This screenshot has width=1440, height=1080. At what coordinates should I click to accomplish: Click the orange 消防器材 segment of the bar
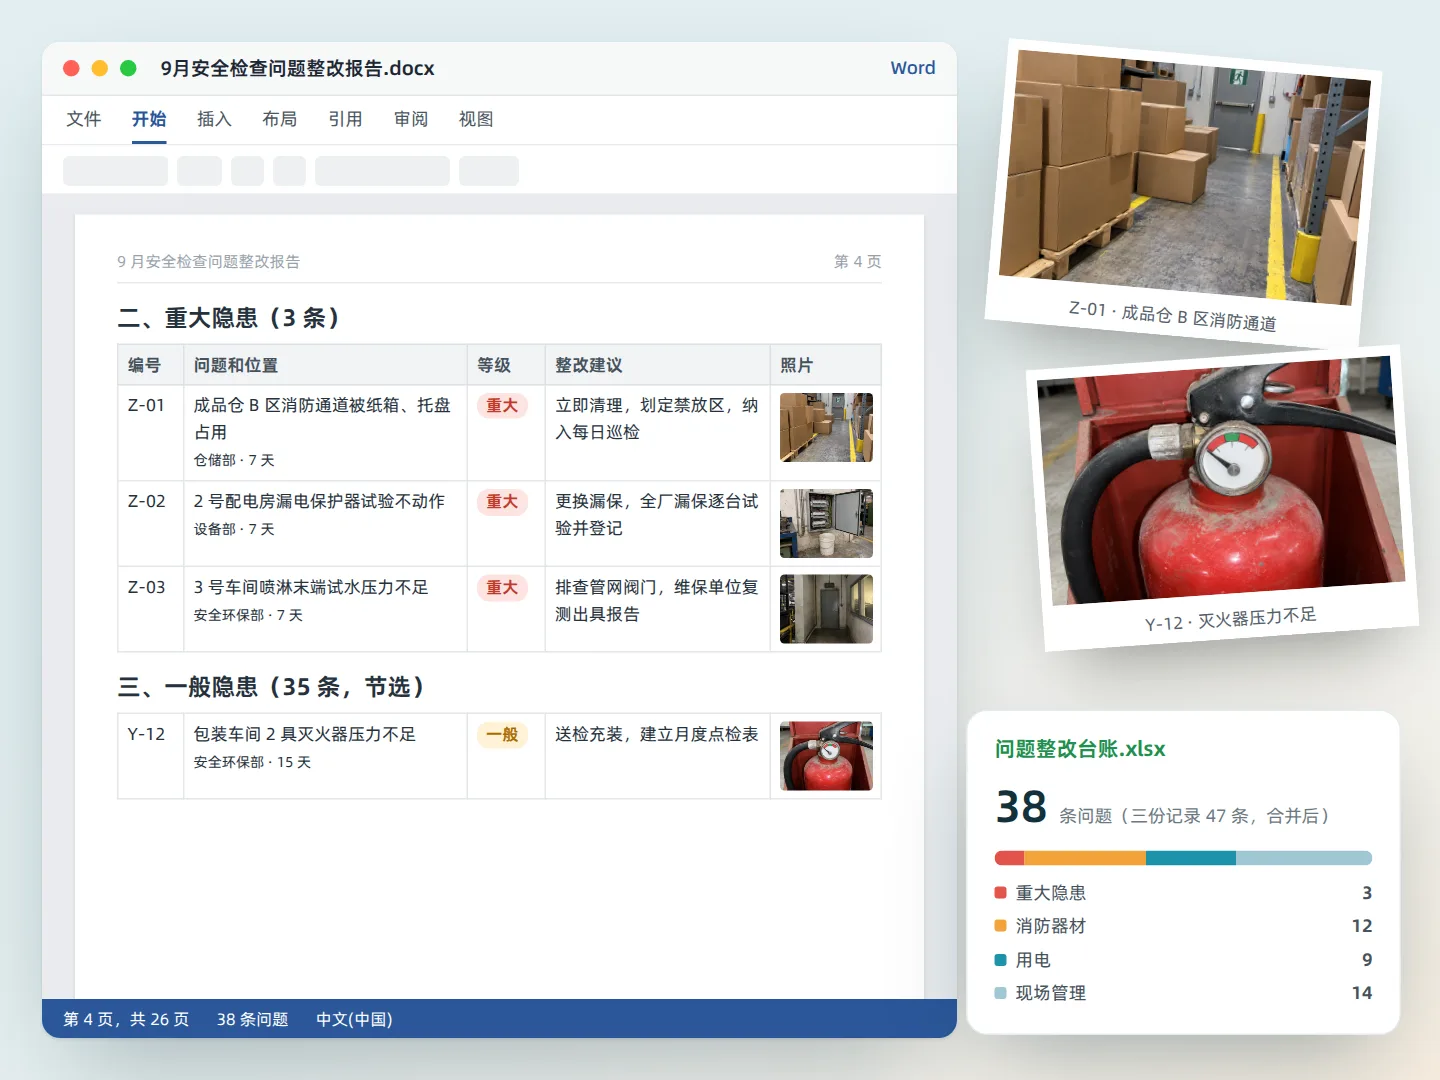point(1085,858)
